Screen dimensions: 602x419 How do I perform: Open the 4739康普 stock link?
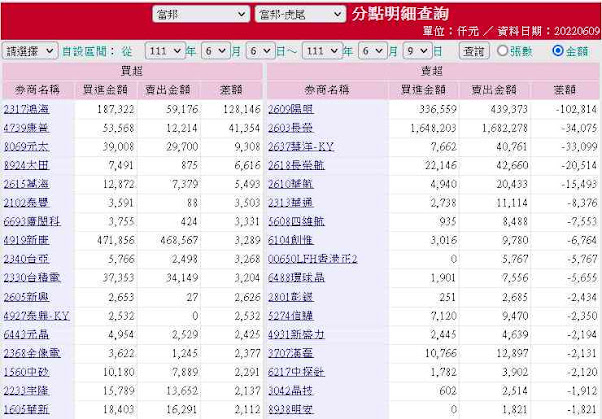tap(26, 128)
